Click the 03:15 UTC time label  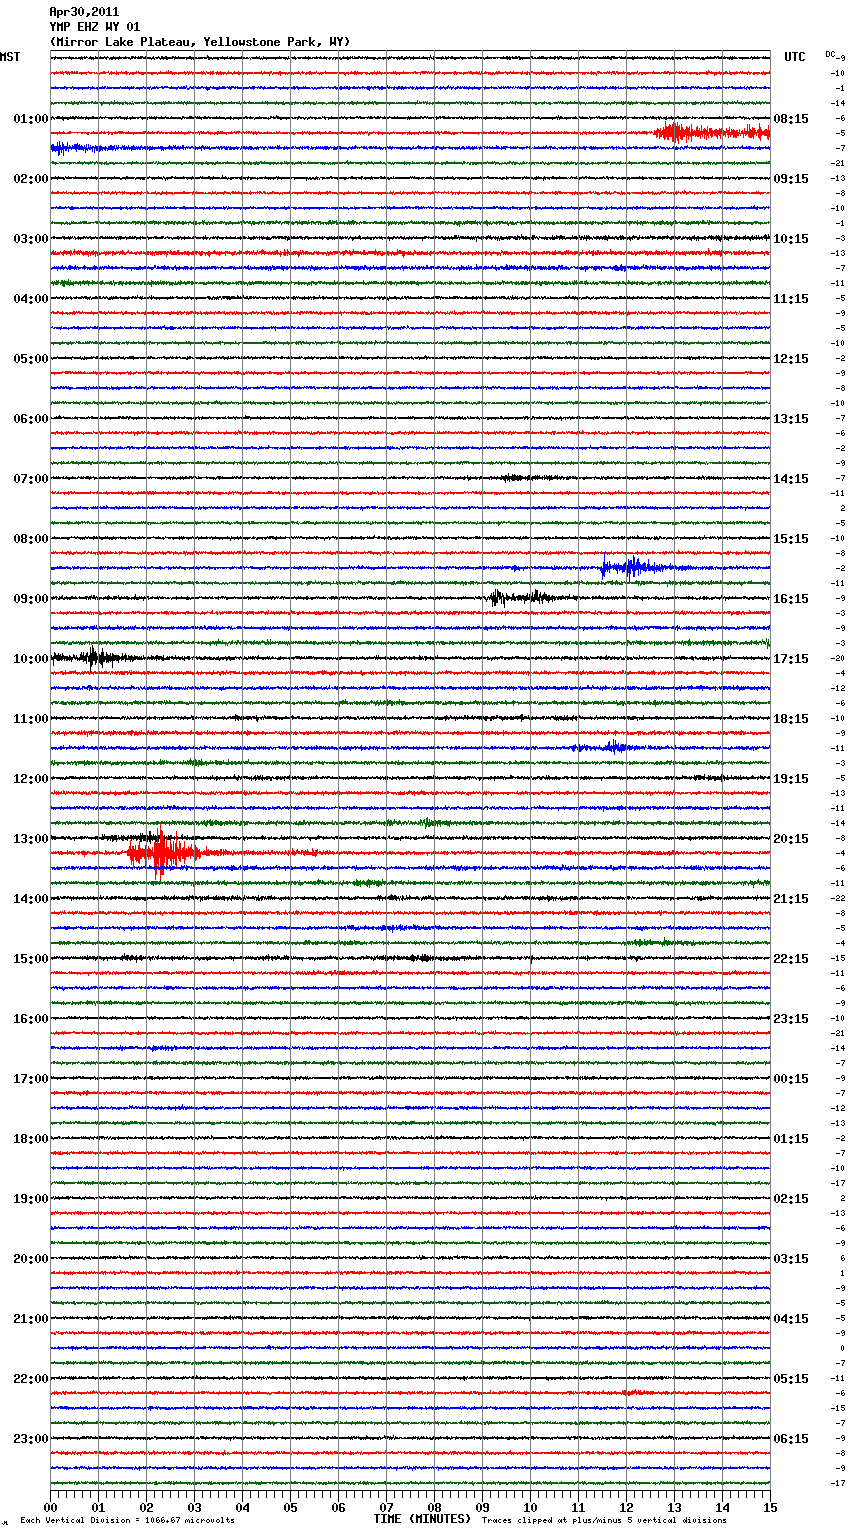point(791,1259)
